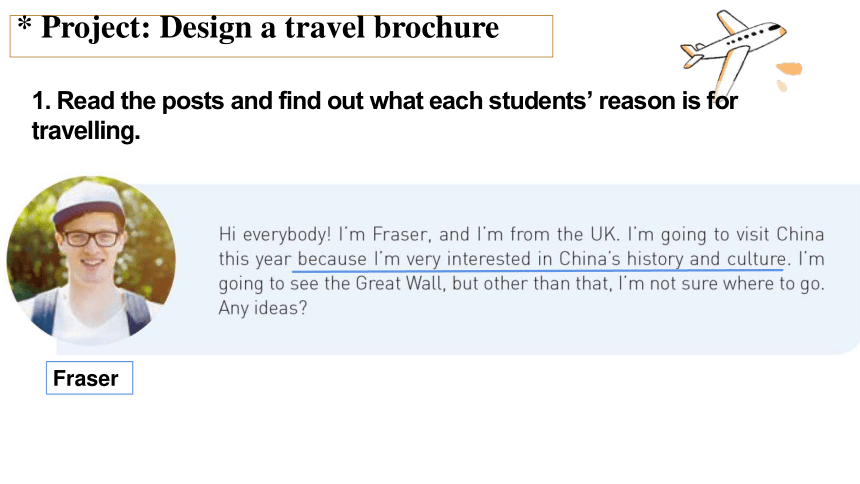Click the cap in Fraser's photo
The image size is (860, 484).
[x=89, y=203]
